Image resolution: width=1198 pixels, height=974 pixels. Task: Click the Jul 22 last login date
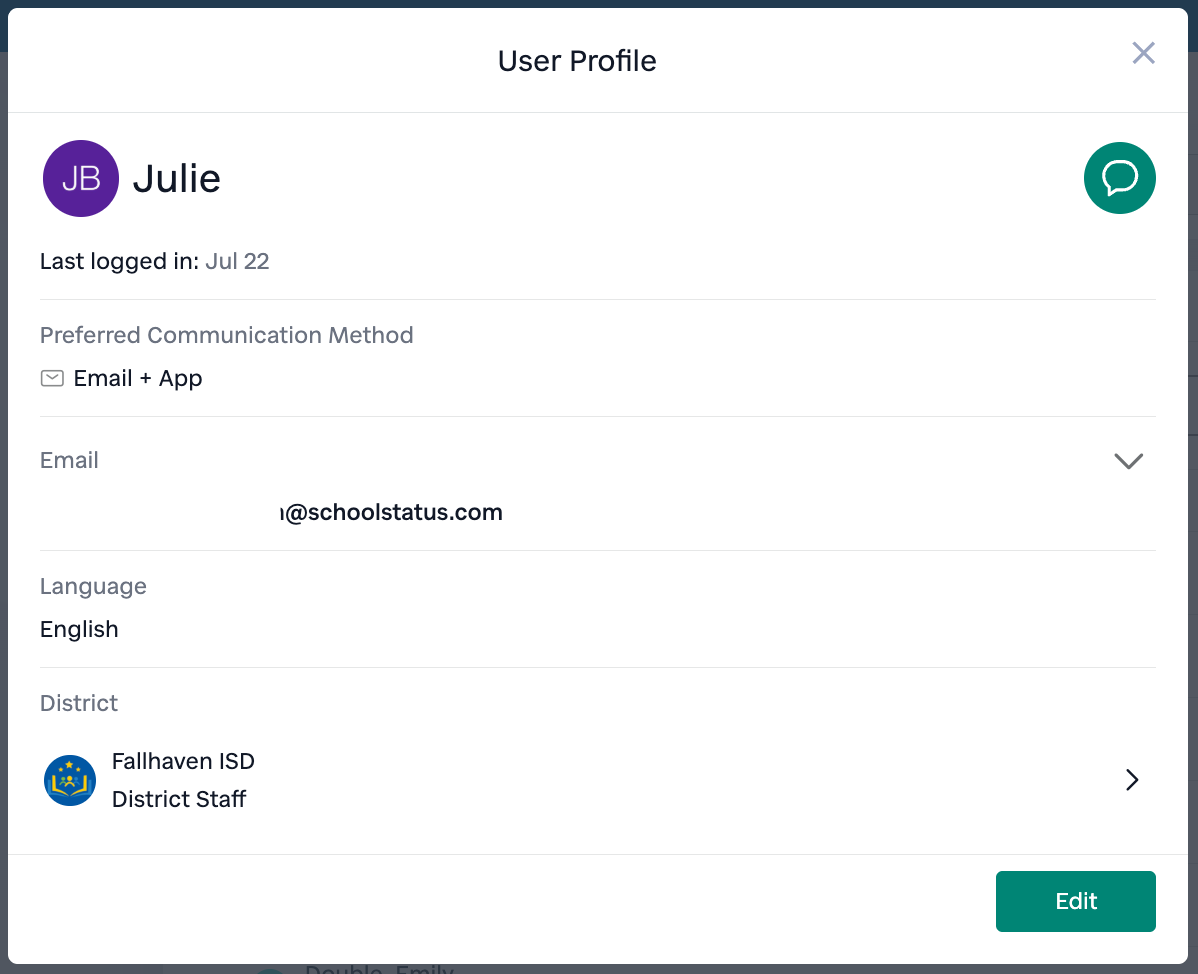tap(237, 261)
